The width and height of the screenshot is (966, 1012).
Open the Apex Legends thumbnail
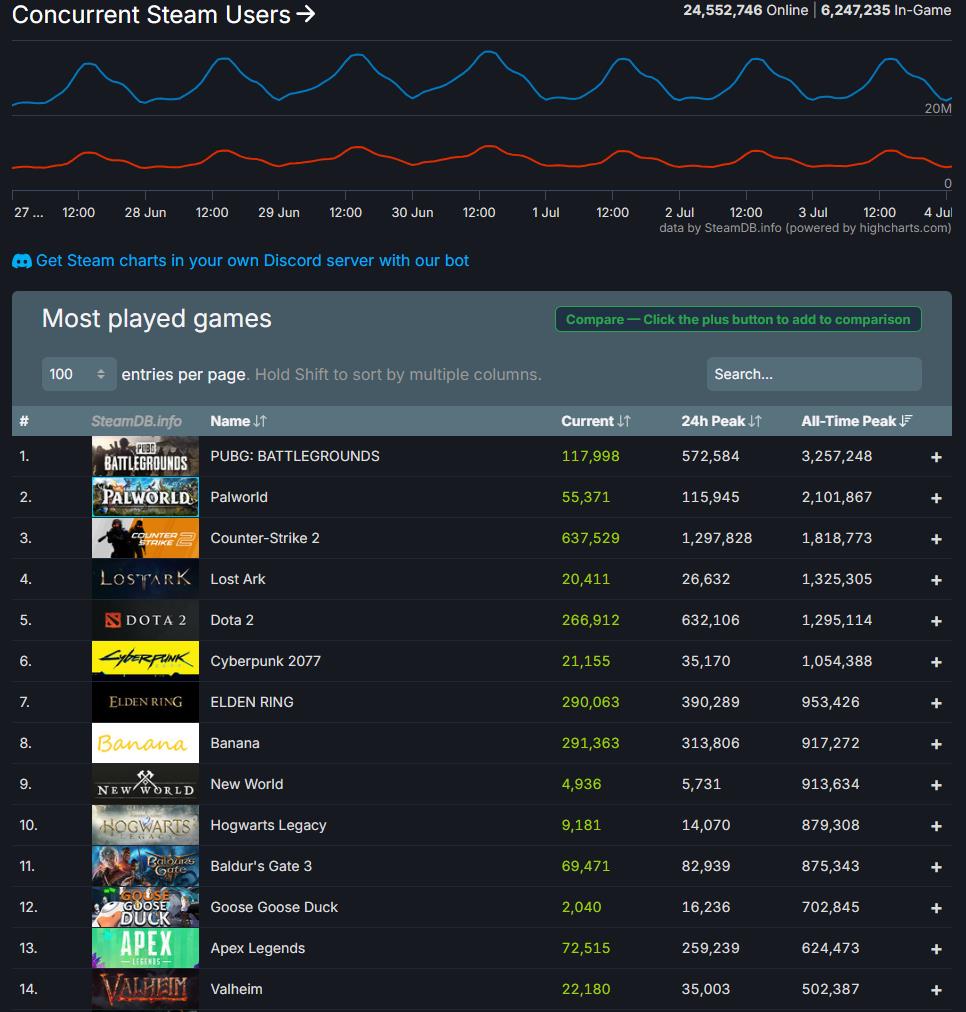click(x=145, y=948)
